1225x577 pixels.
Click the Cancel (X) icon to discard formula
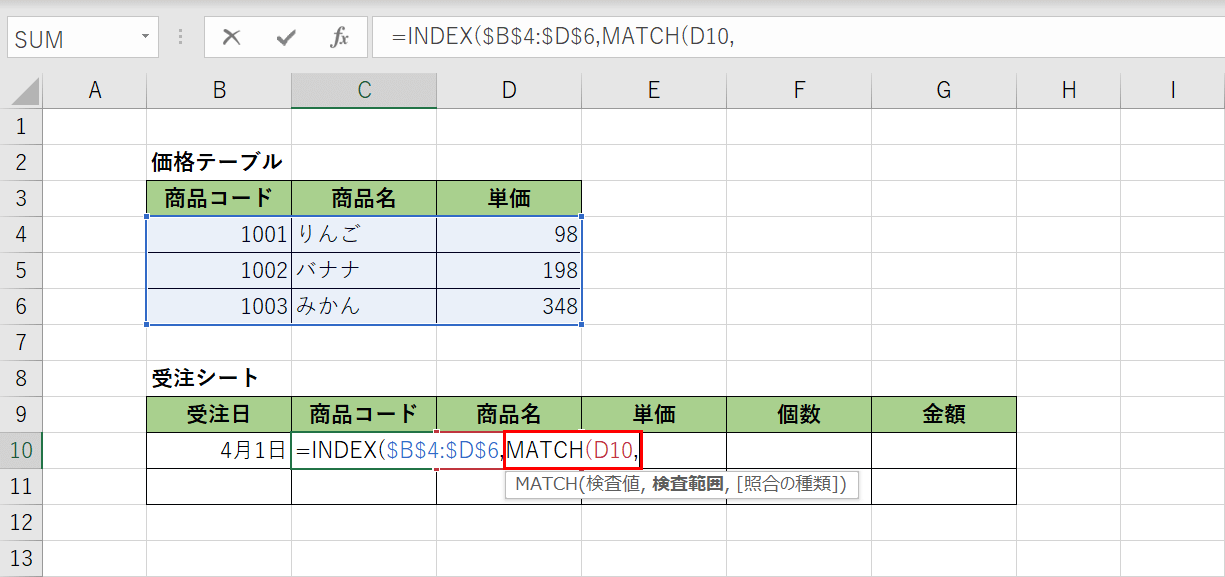pyautogui.click(x=231, y=37)
